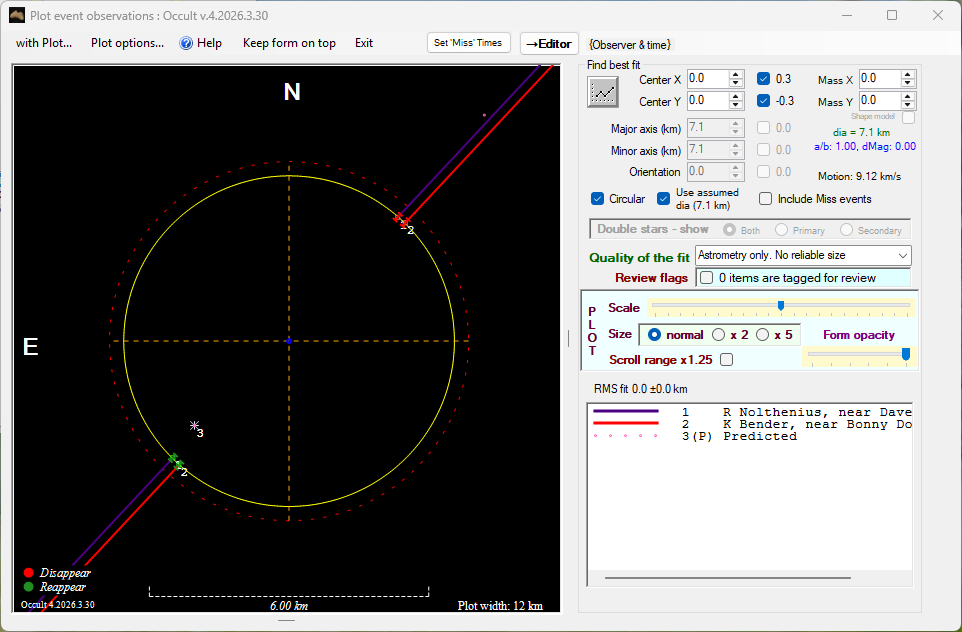Click the Mass X input field

879,79
